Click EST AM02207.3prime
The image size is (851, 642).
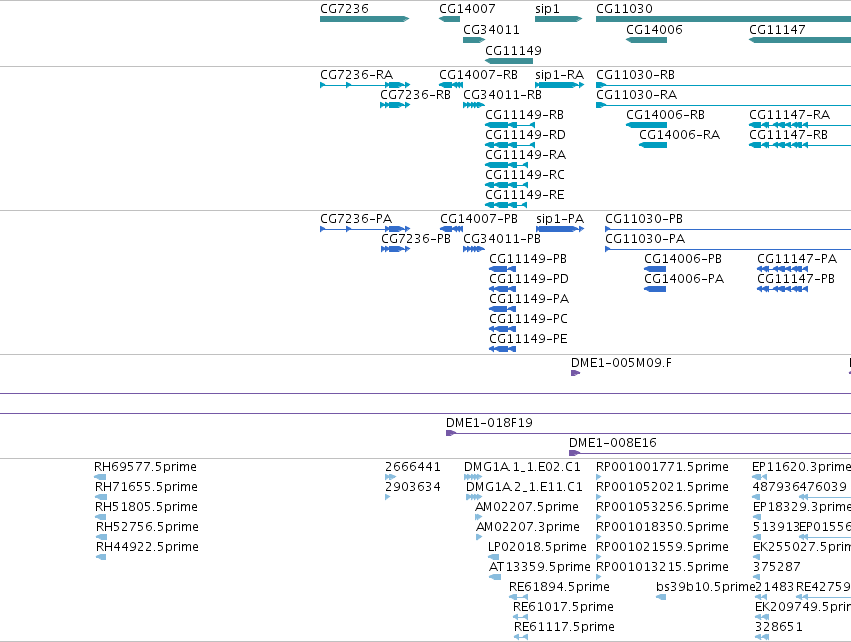click(x=479, y=537)
